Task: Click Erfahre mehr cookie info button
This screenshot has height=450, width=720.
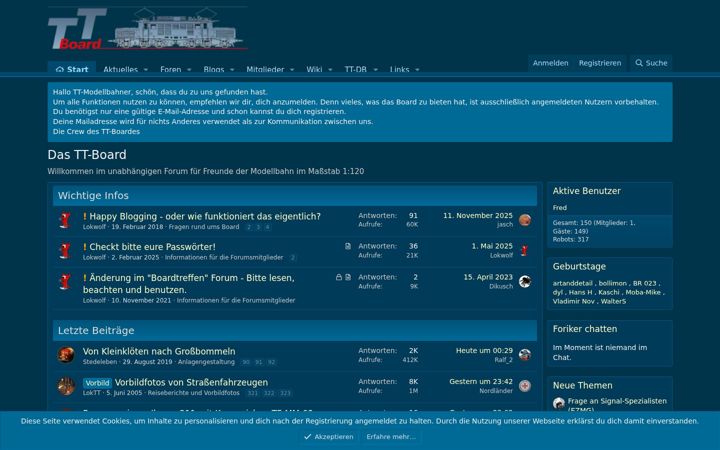Action: pyautogui.click(x=391, y=437)
